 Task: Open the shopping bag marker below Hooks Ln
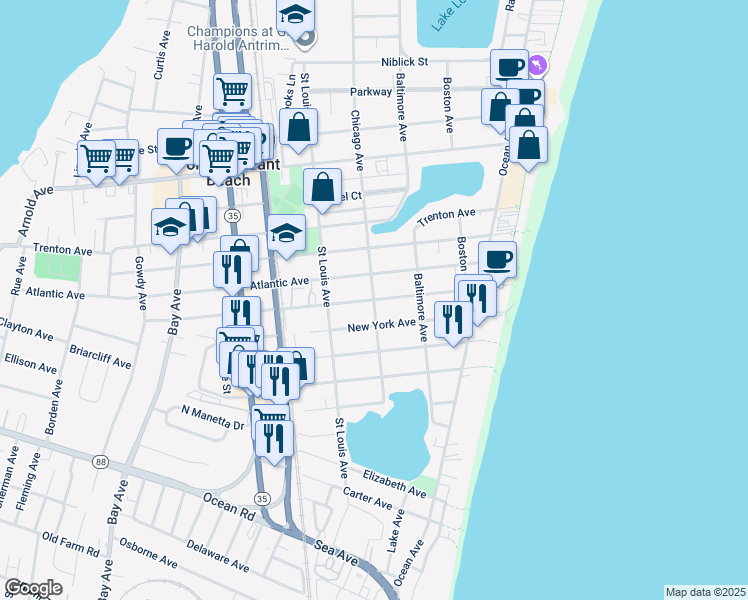point(298,128)
